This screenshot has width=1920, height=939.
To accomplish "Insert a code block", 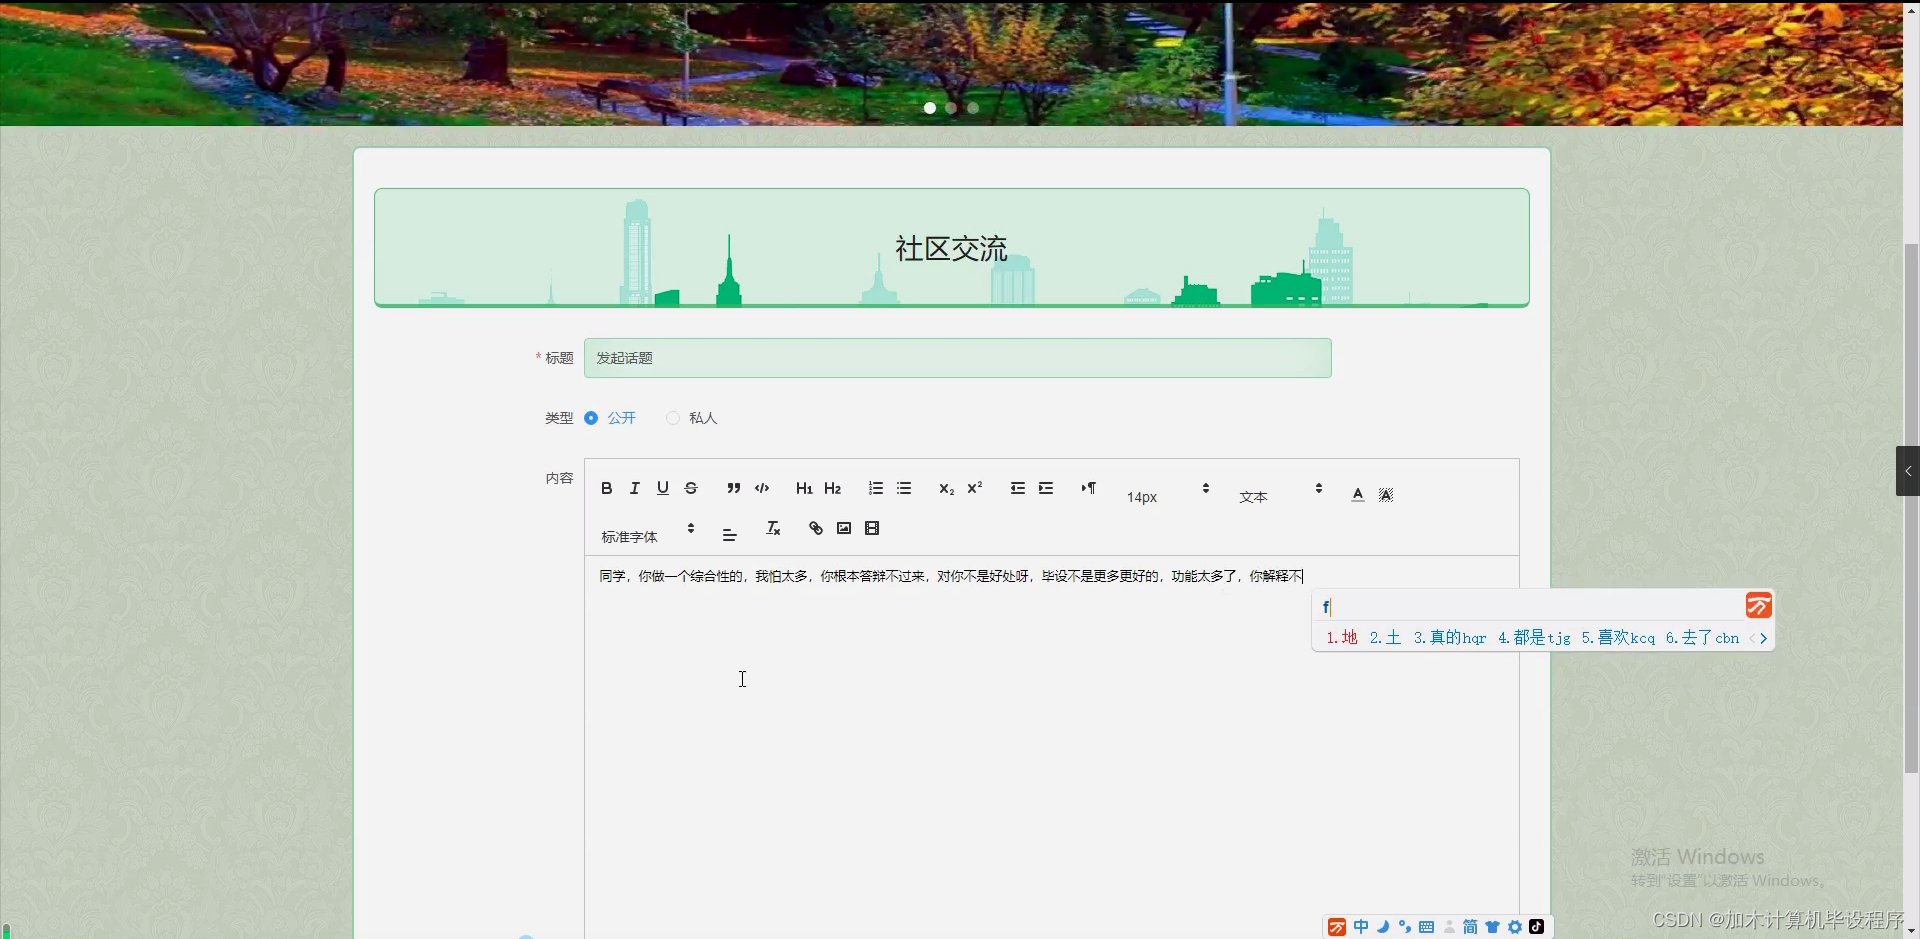I will [762, 488].
